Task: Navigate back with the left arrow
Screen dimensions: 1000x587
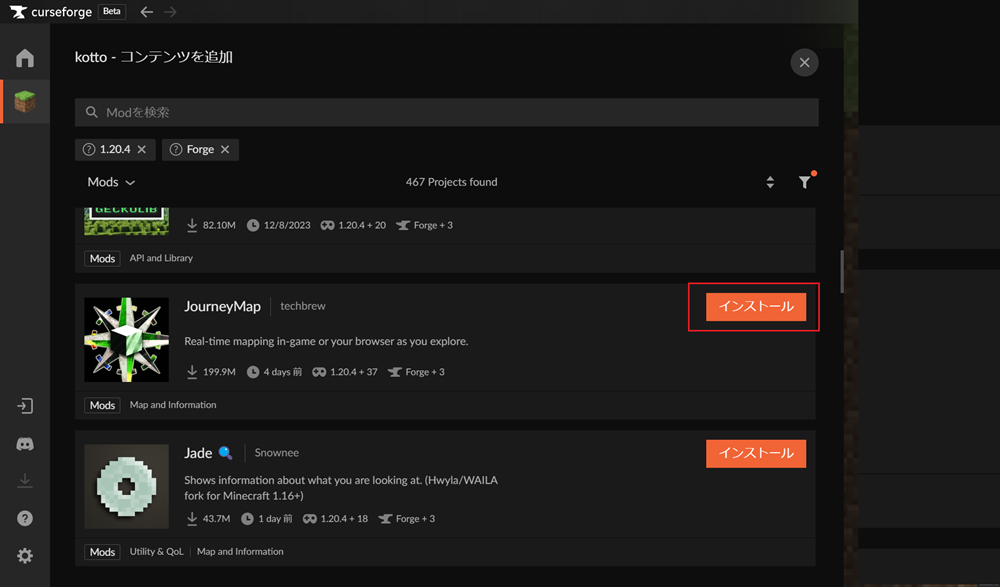Action: (x=147, y=12)
